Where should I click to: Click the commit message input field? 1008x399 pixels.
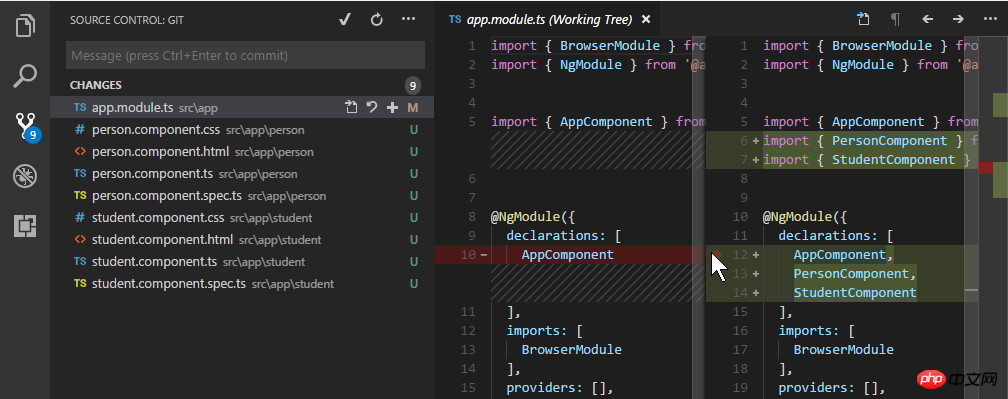(x=245, y=55)
